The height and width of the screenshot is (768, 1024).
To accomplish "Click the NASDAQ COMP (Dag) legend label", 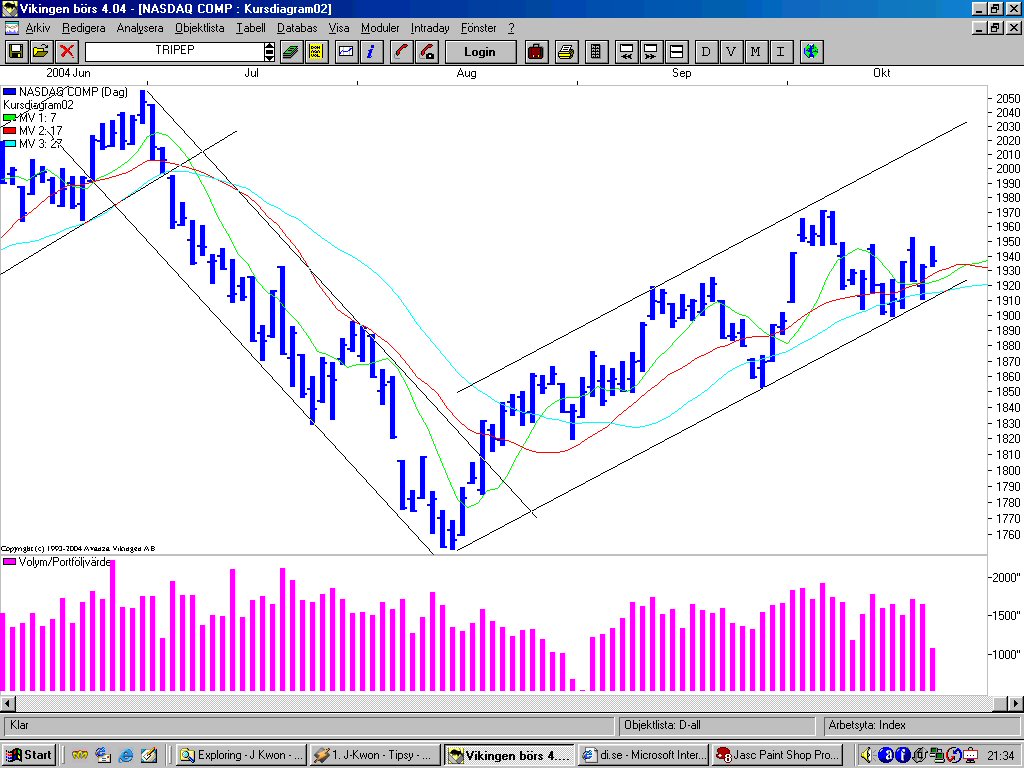I will (x=73, y=92).
